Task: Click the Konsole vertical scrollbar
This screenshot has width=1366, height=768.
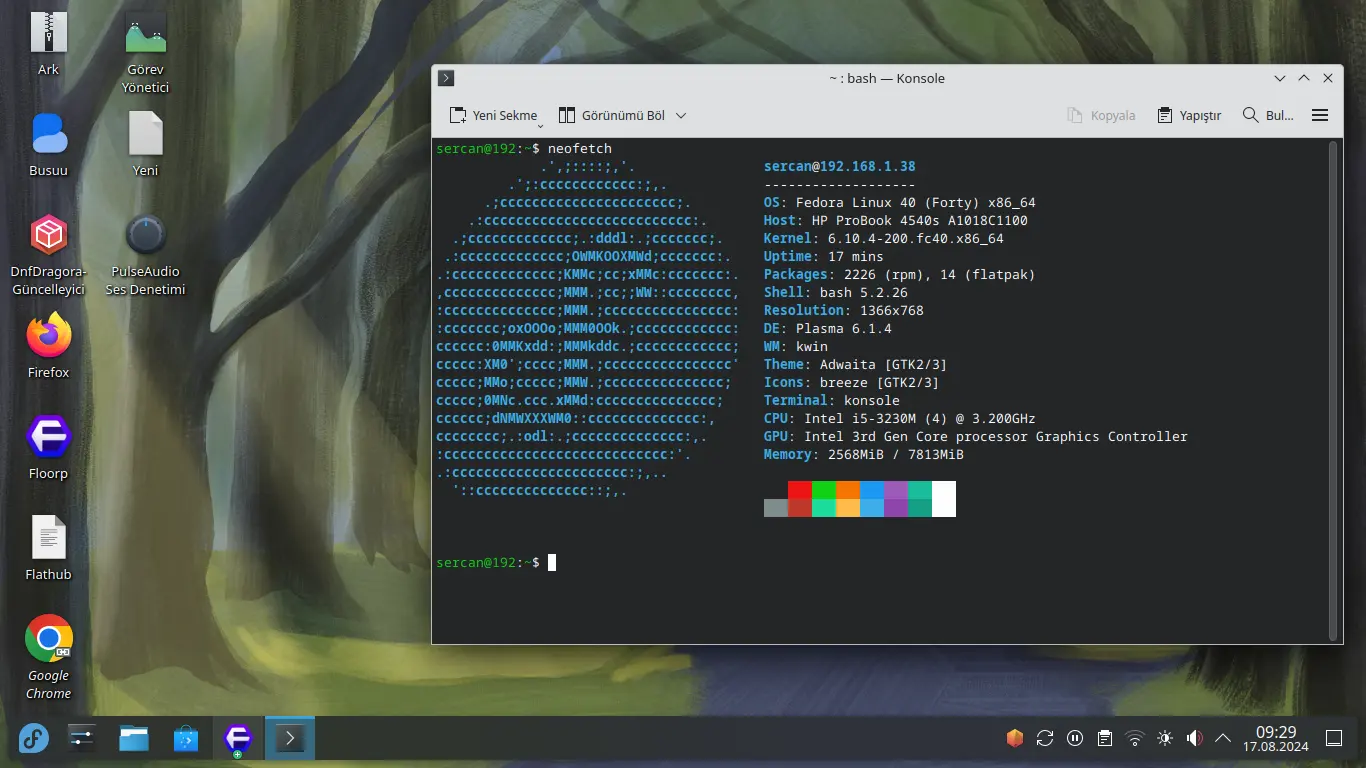Action: click(1334, 391)
